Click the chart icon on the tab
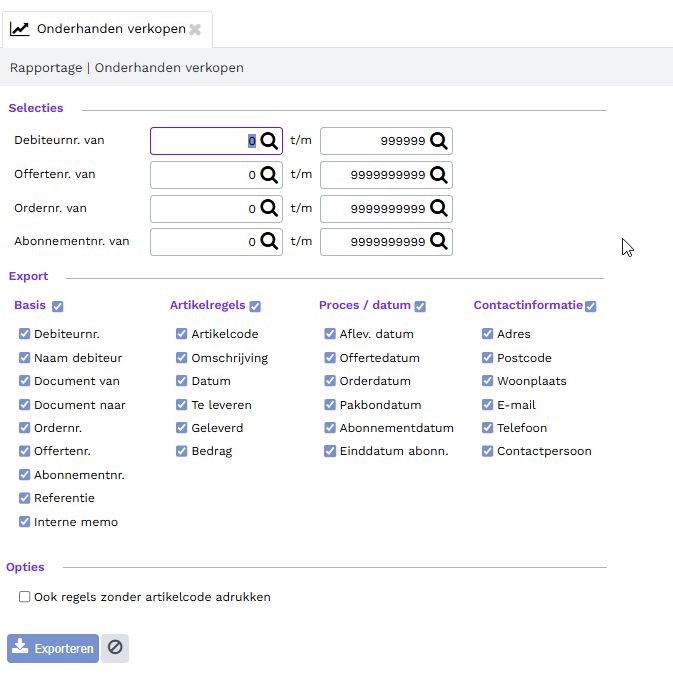This screenshot has height=690, width=673. pos(19,29)
